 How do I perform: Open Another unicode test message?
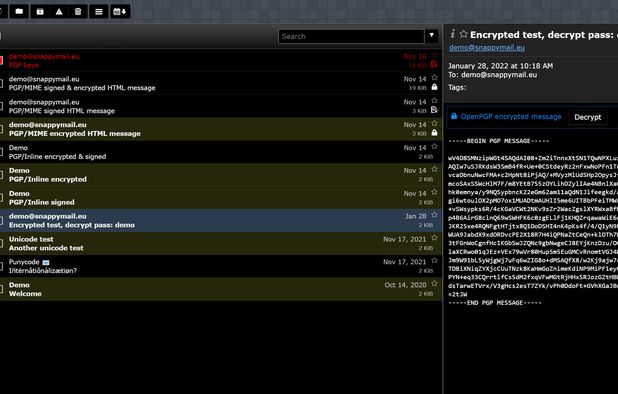click(x=221, y=243)
